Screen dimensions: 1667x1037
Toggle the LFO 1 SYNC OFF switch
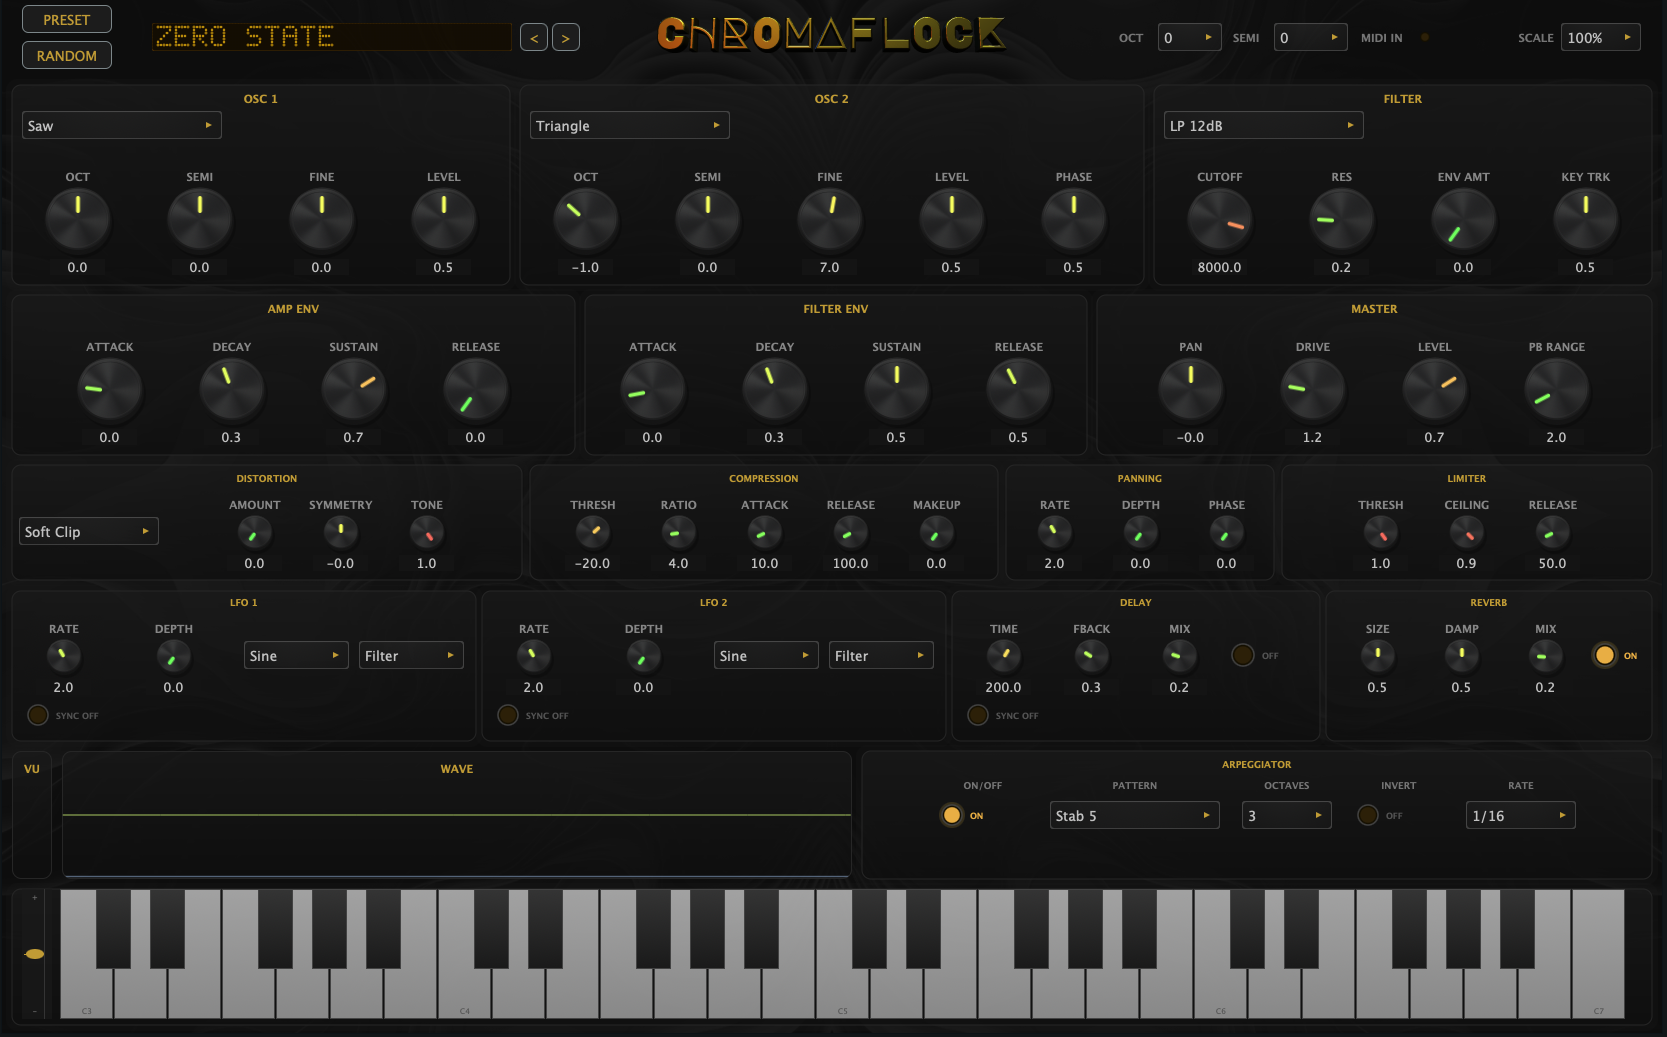click(x=38, y=715)
